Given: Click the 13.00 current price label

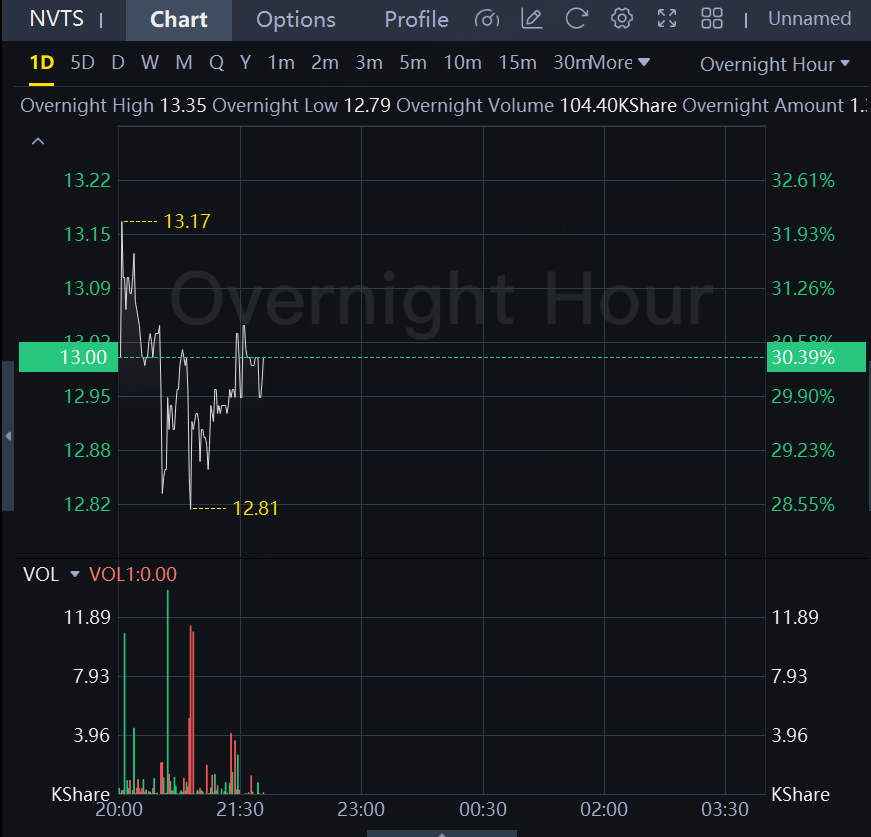Looking at the screenshot, I should click(x=68, y=357).
